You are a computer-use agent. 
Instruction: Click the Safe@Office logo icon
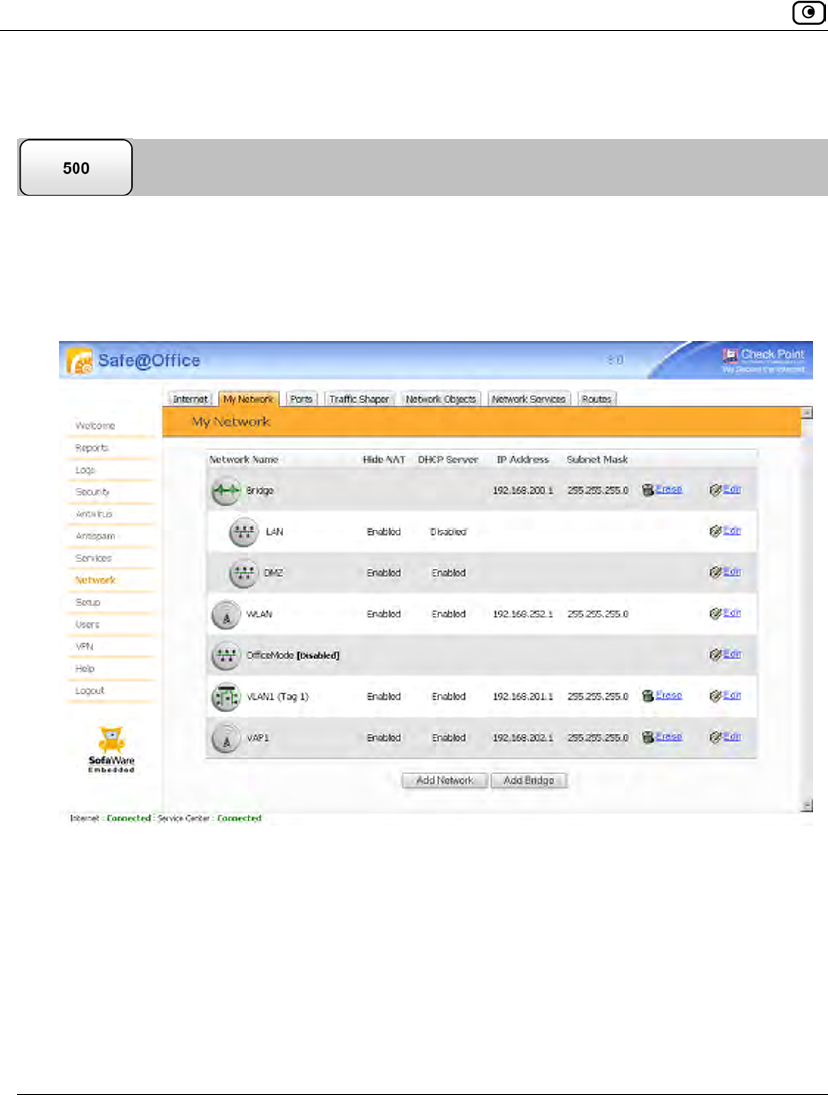pos(80,360)
